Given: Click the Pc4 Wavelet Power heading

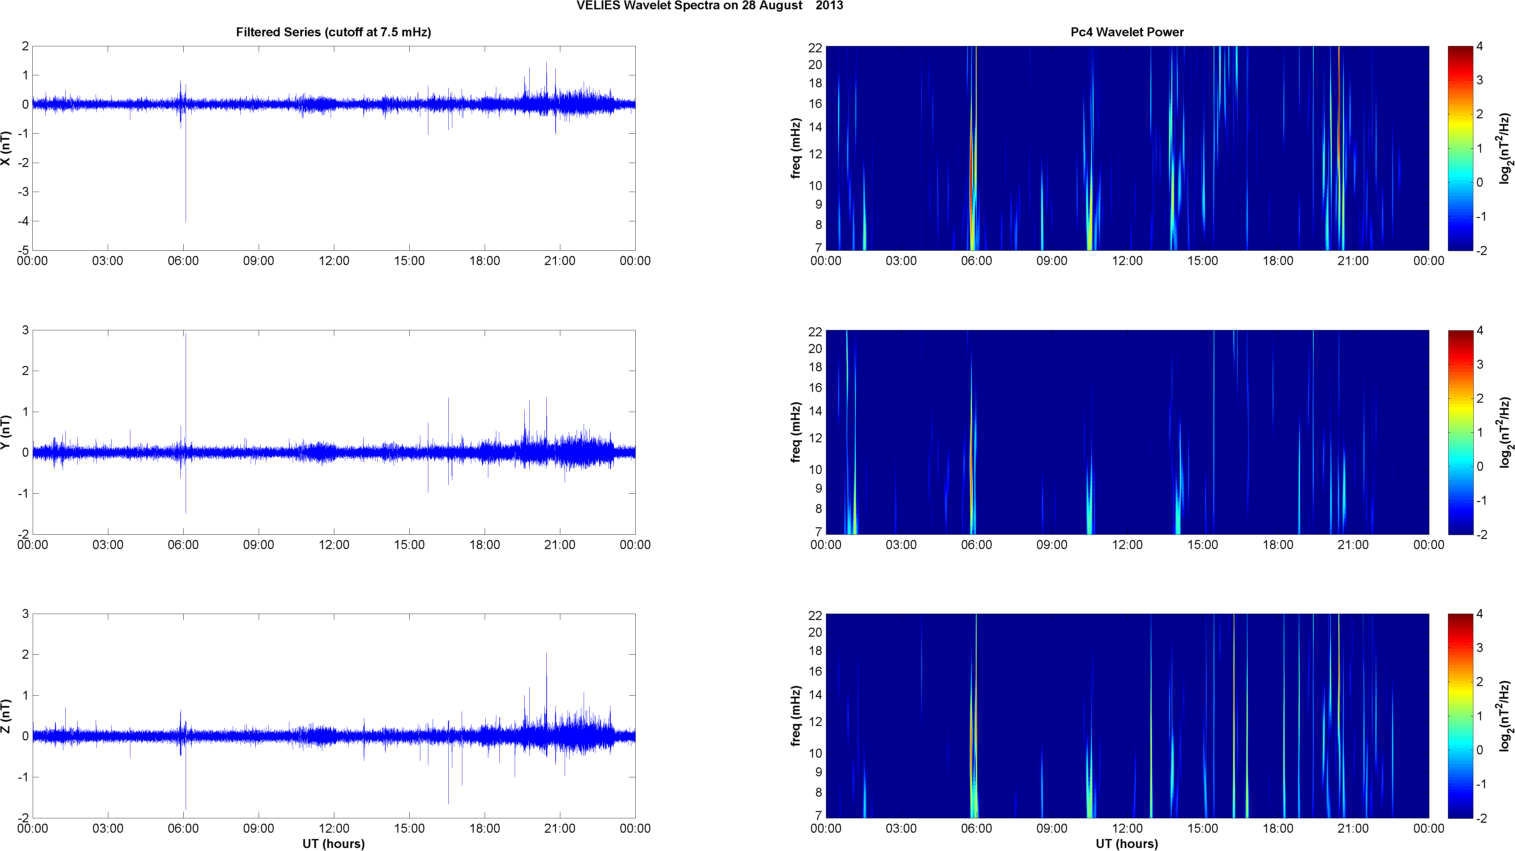Looking at the screenshot, I should [1126, 32].
